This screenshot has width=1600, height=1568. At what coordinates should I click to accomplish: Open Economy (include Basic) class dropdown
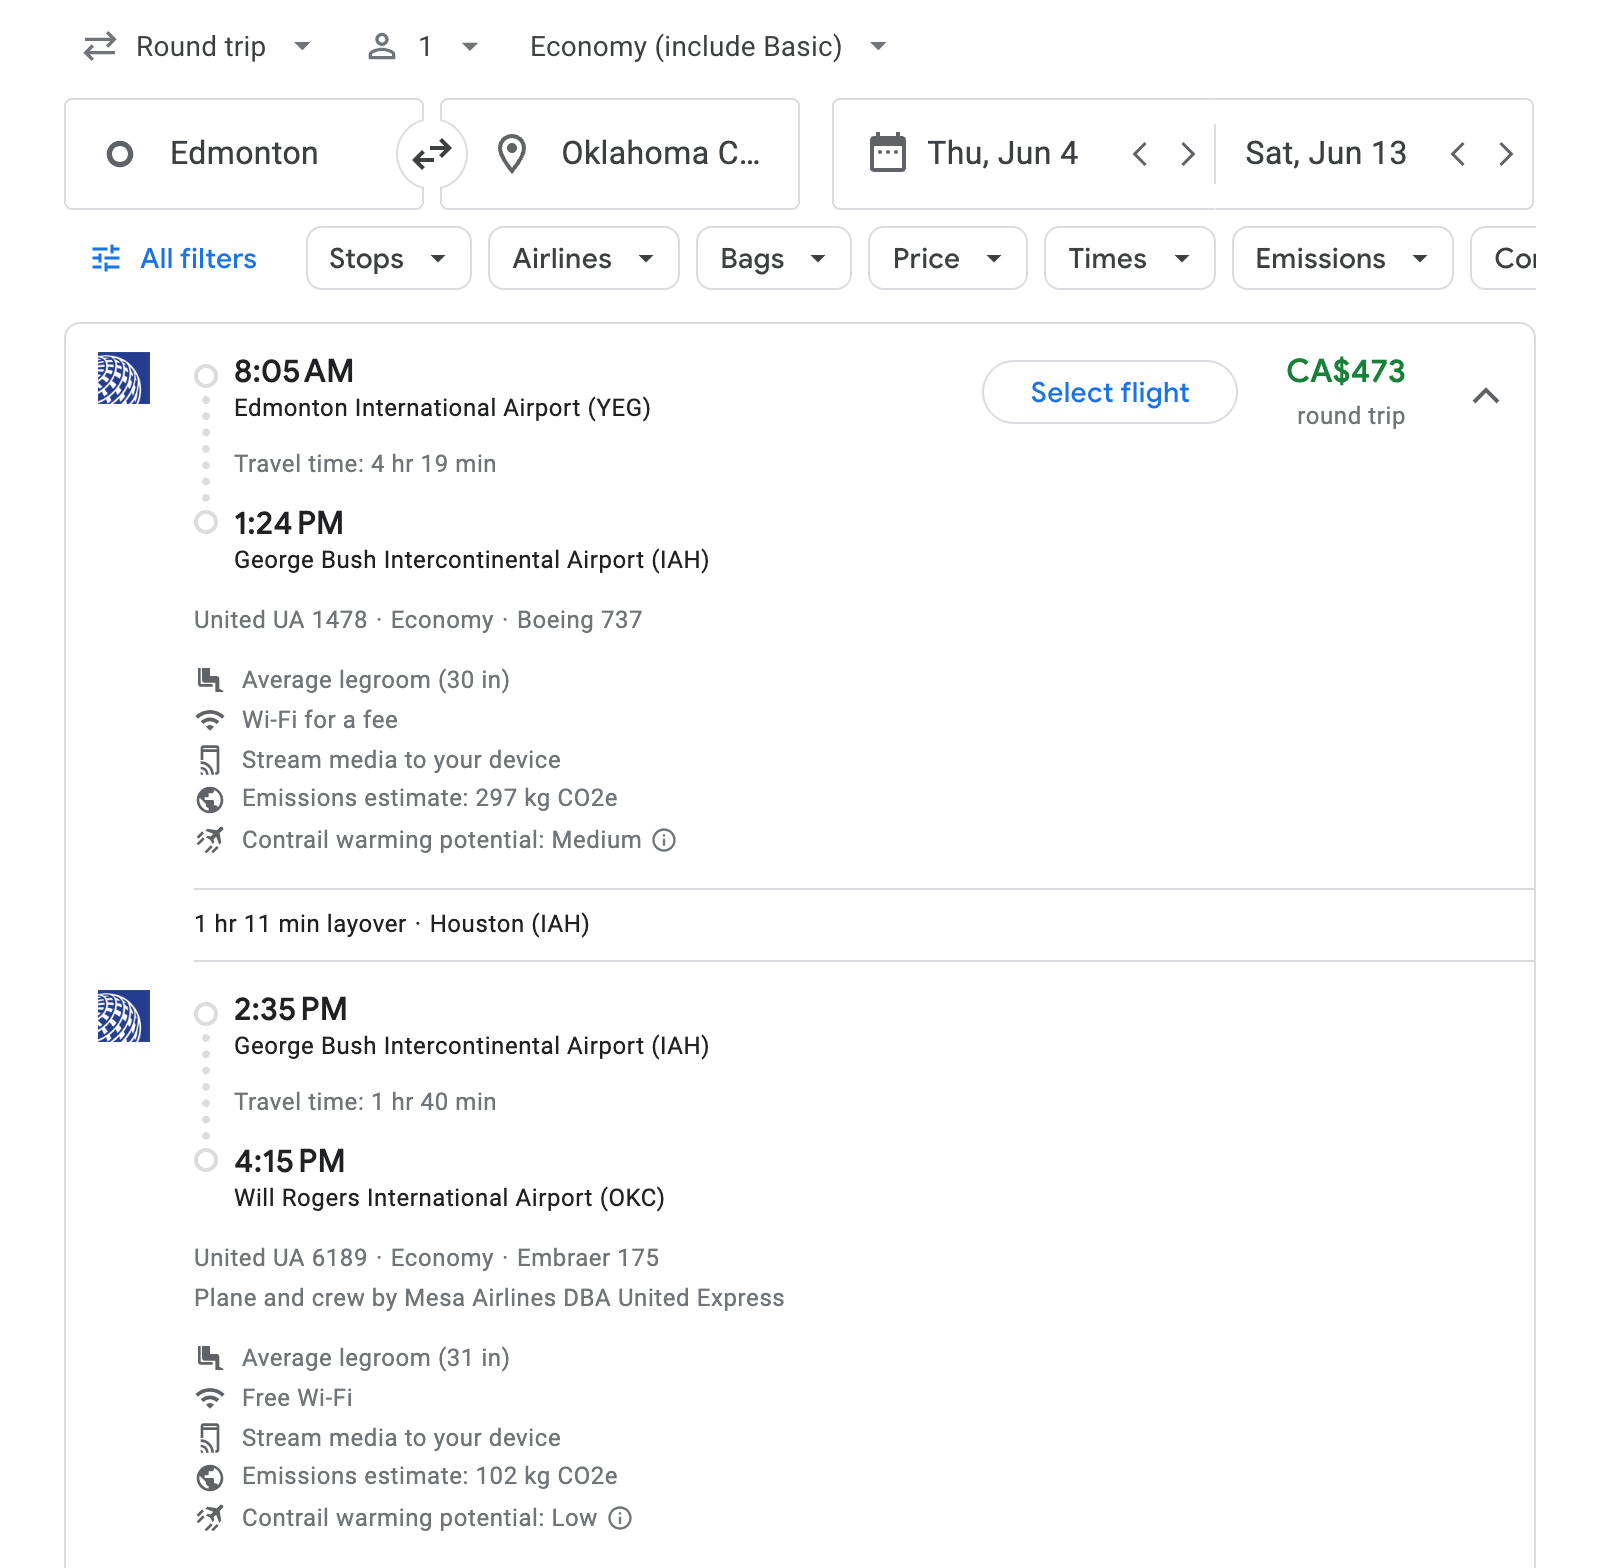(707, 47)
